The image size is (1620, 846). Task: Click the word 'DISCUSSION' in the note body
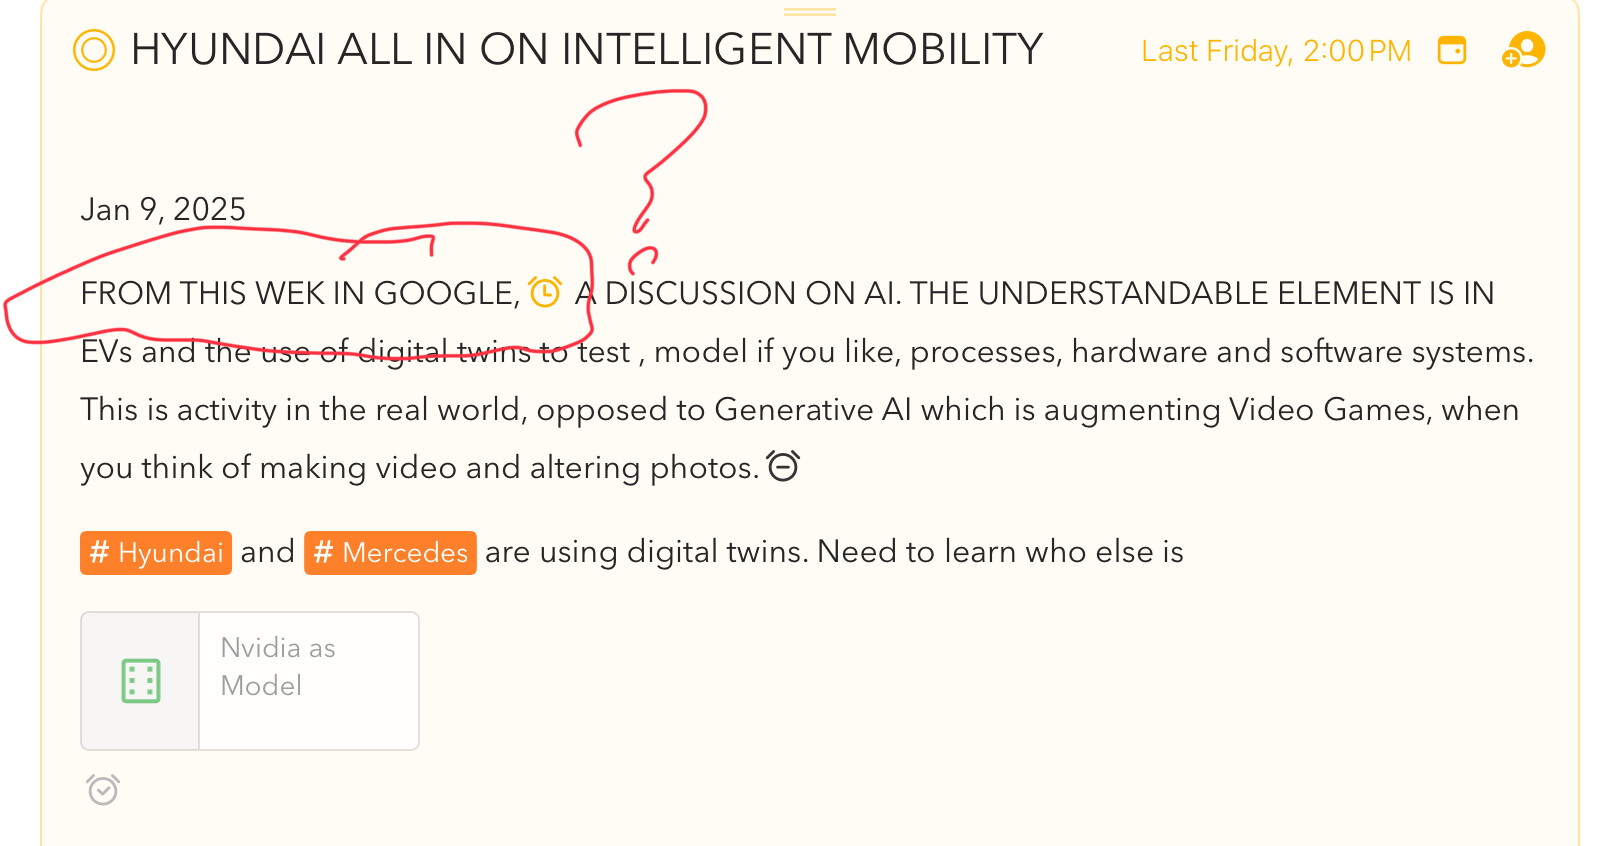coord(701,293)
